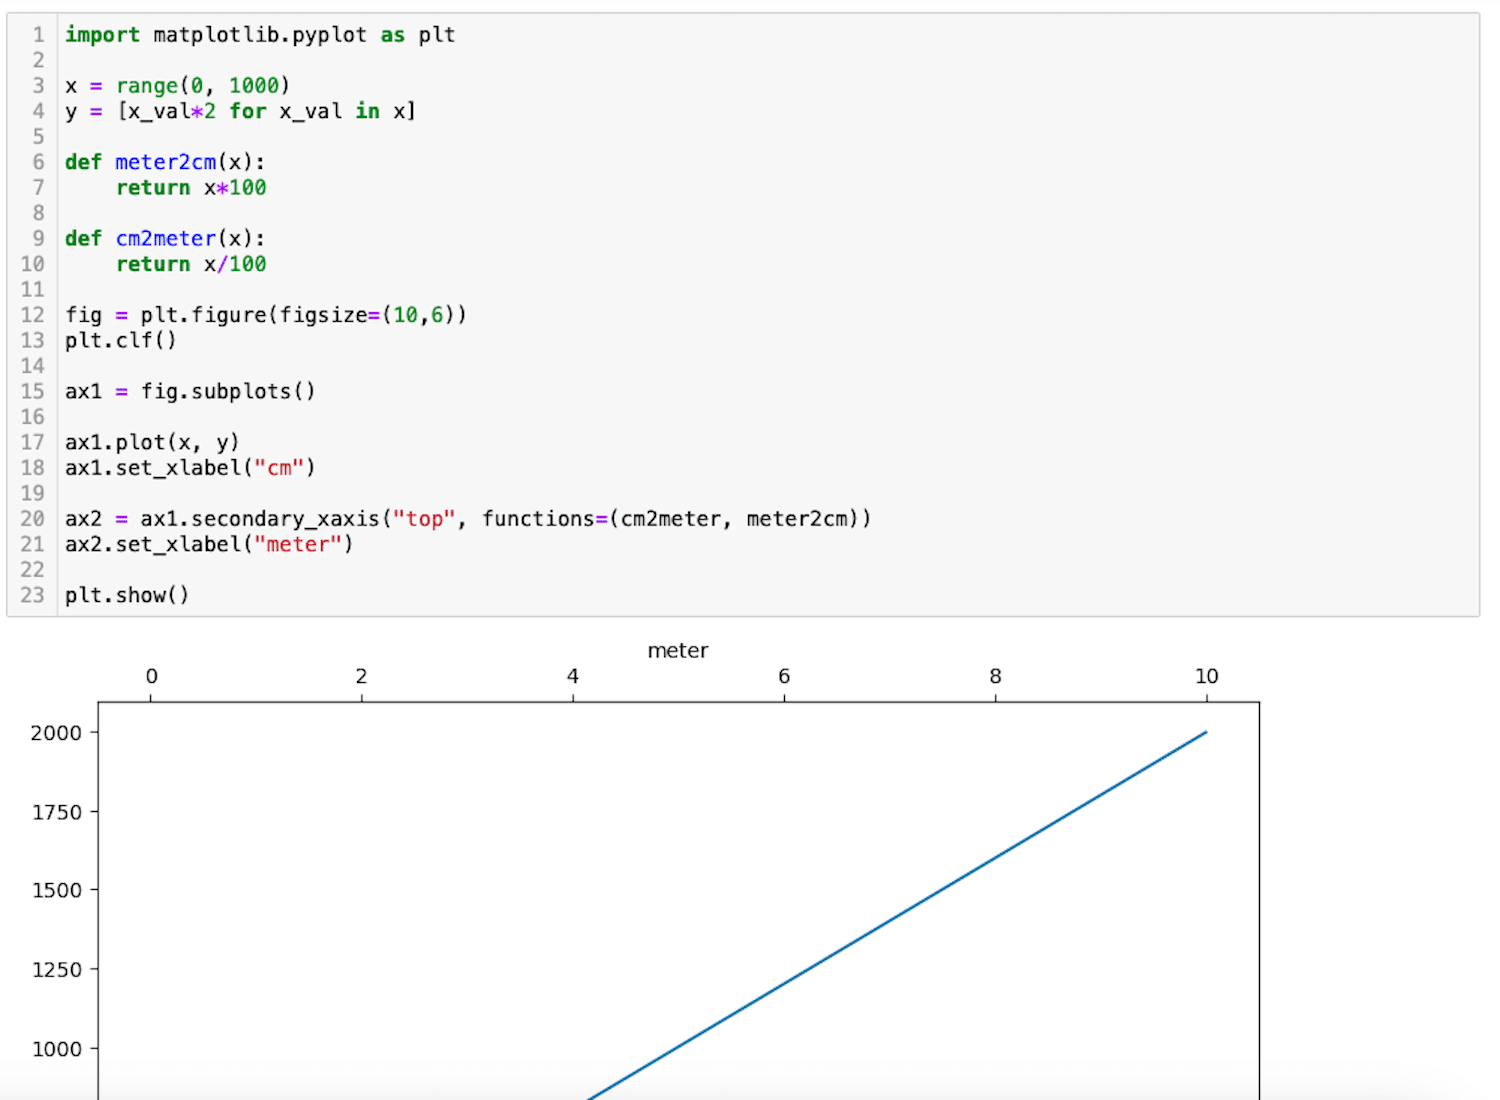Screen dimensions: 1500x1100
Task: Click the fig.subplots() assignment line
Action: click(x=190, y=391)
